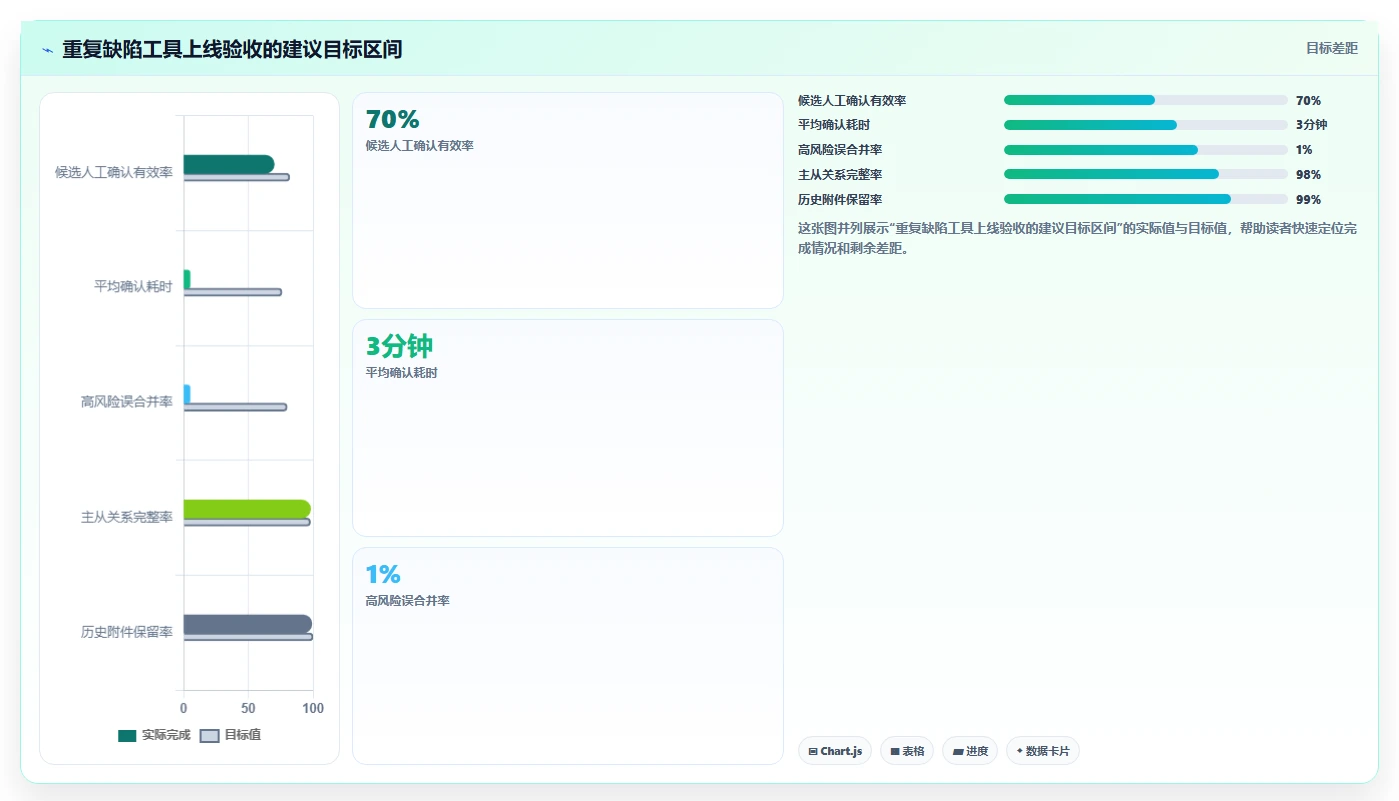Click the 进度 tag chip
The height and width of the screenshot is (801, 1399).
click(x=970, y=751)
